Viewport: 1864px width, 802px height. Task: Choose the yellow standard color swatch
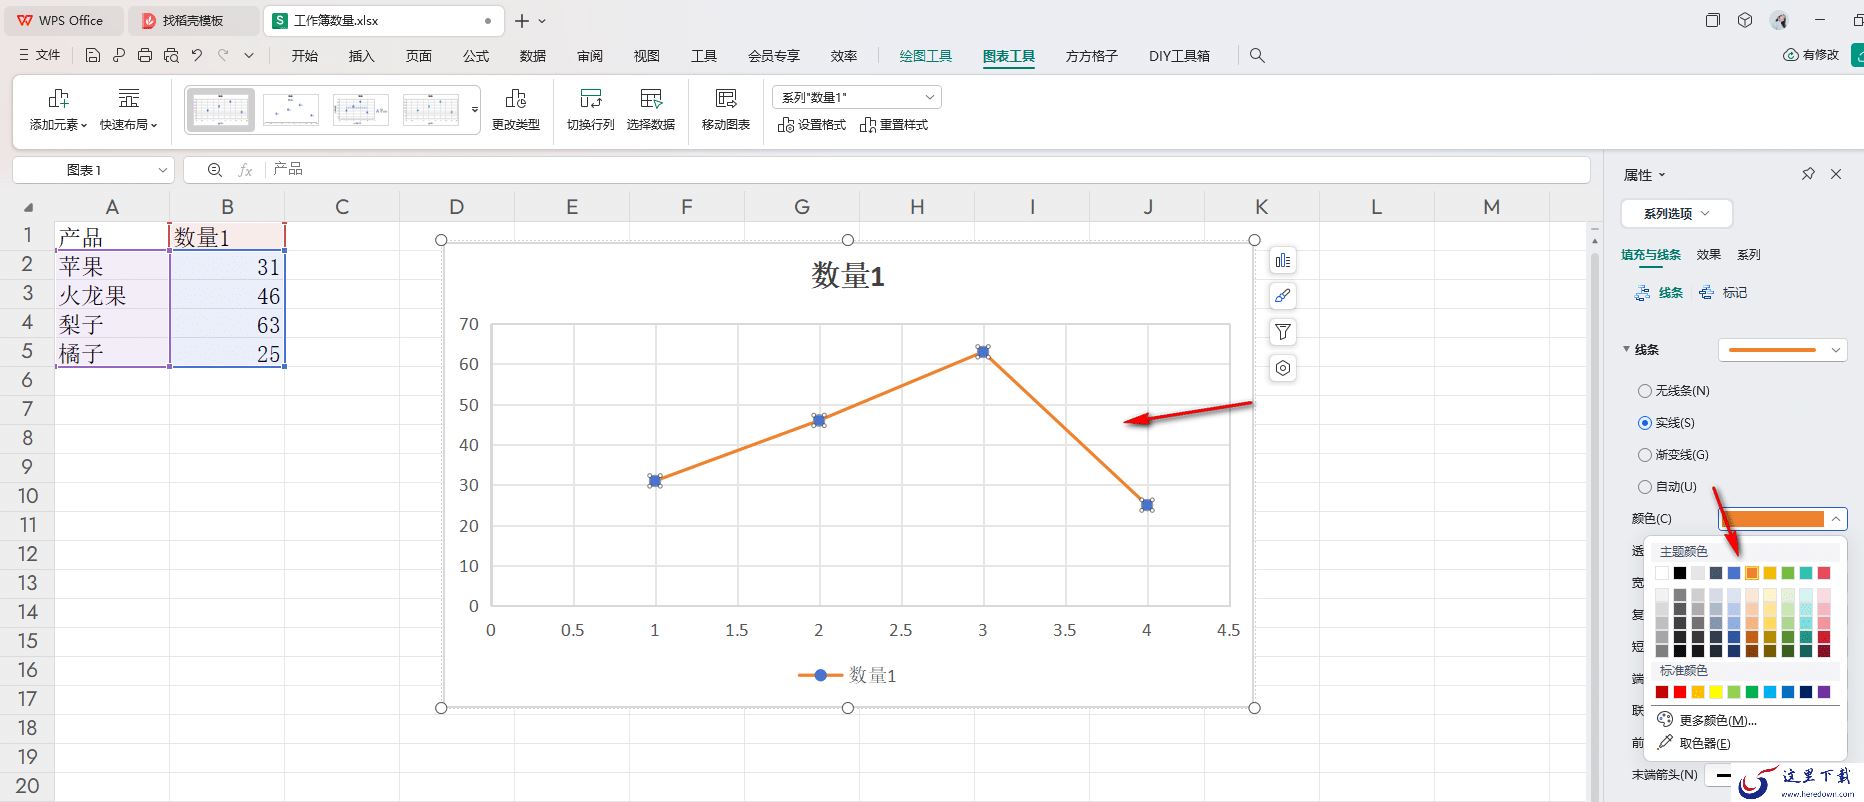[1716, 692]
